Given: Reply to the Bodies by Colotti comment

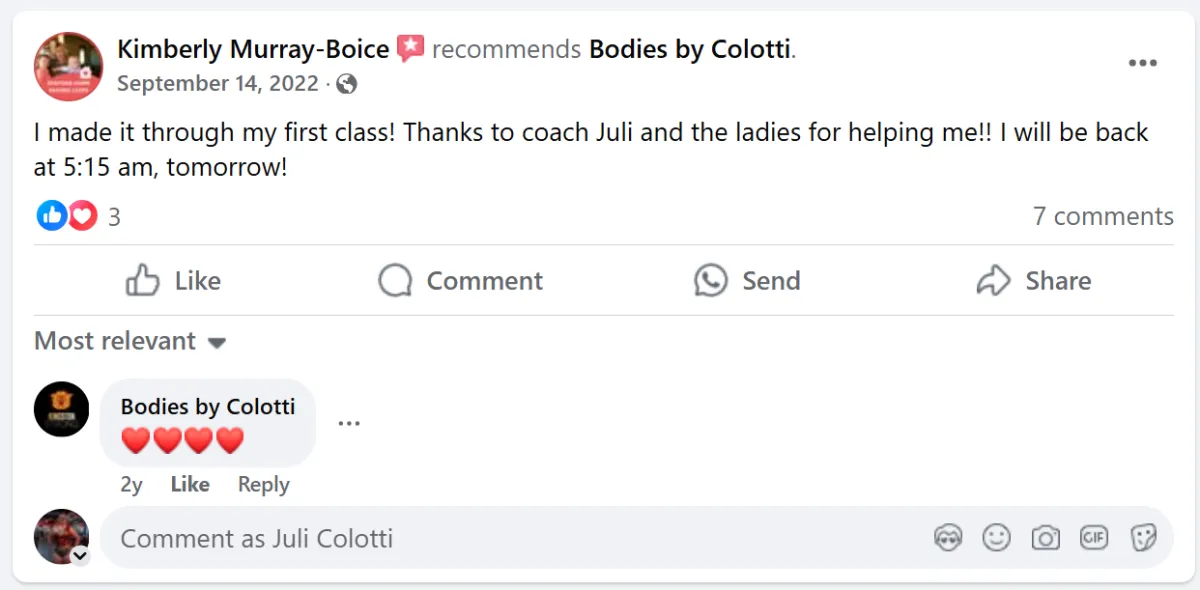Looking at the screenshot, I should [263, 485].
